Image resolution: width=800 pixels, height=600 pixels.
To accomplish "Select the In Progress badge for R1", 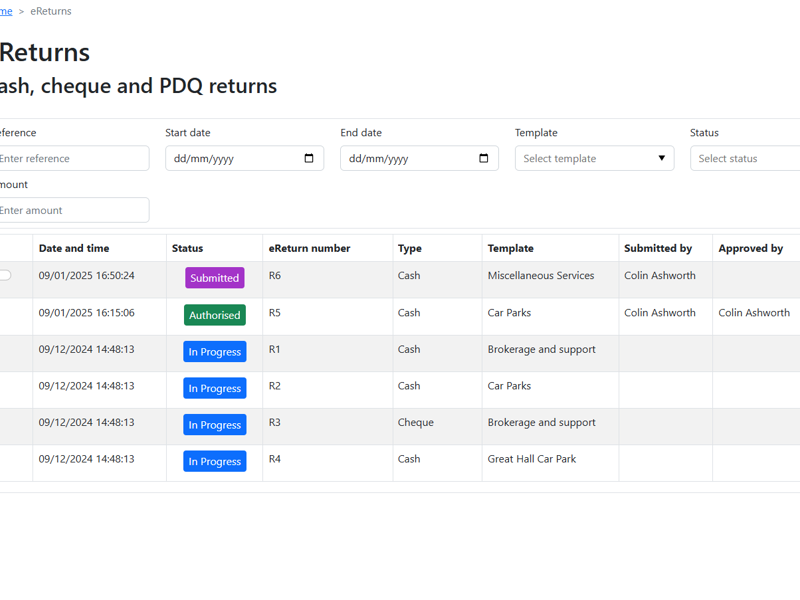I will pyautogui.click(x=214, y=352).
